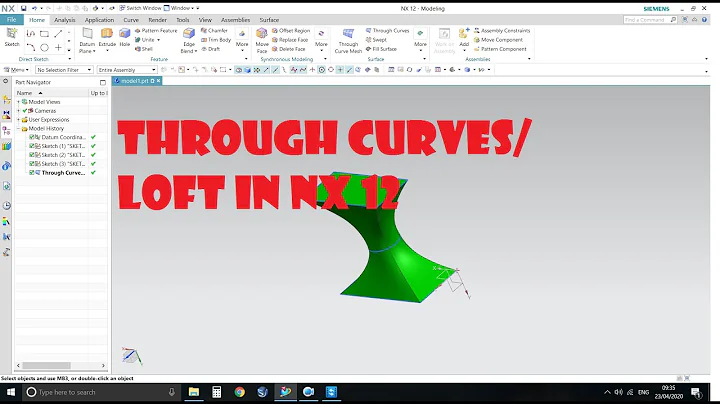This screenshot has height=404, width=720.
Task: Select Move Component command
Action: 498,39
